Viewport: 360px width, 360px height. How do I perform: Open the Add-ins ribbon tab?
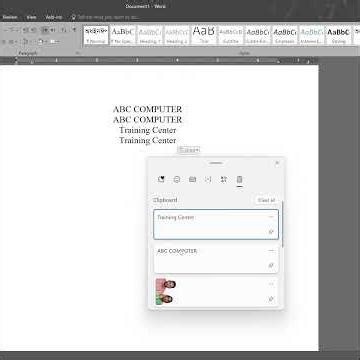point(54,17)
